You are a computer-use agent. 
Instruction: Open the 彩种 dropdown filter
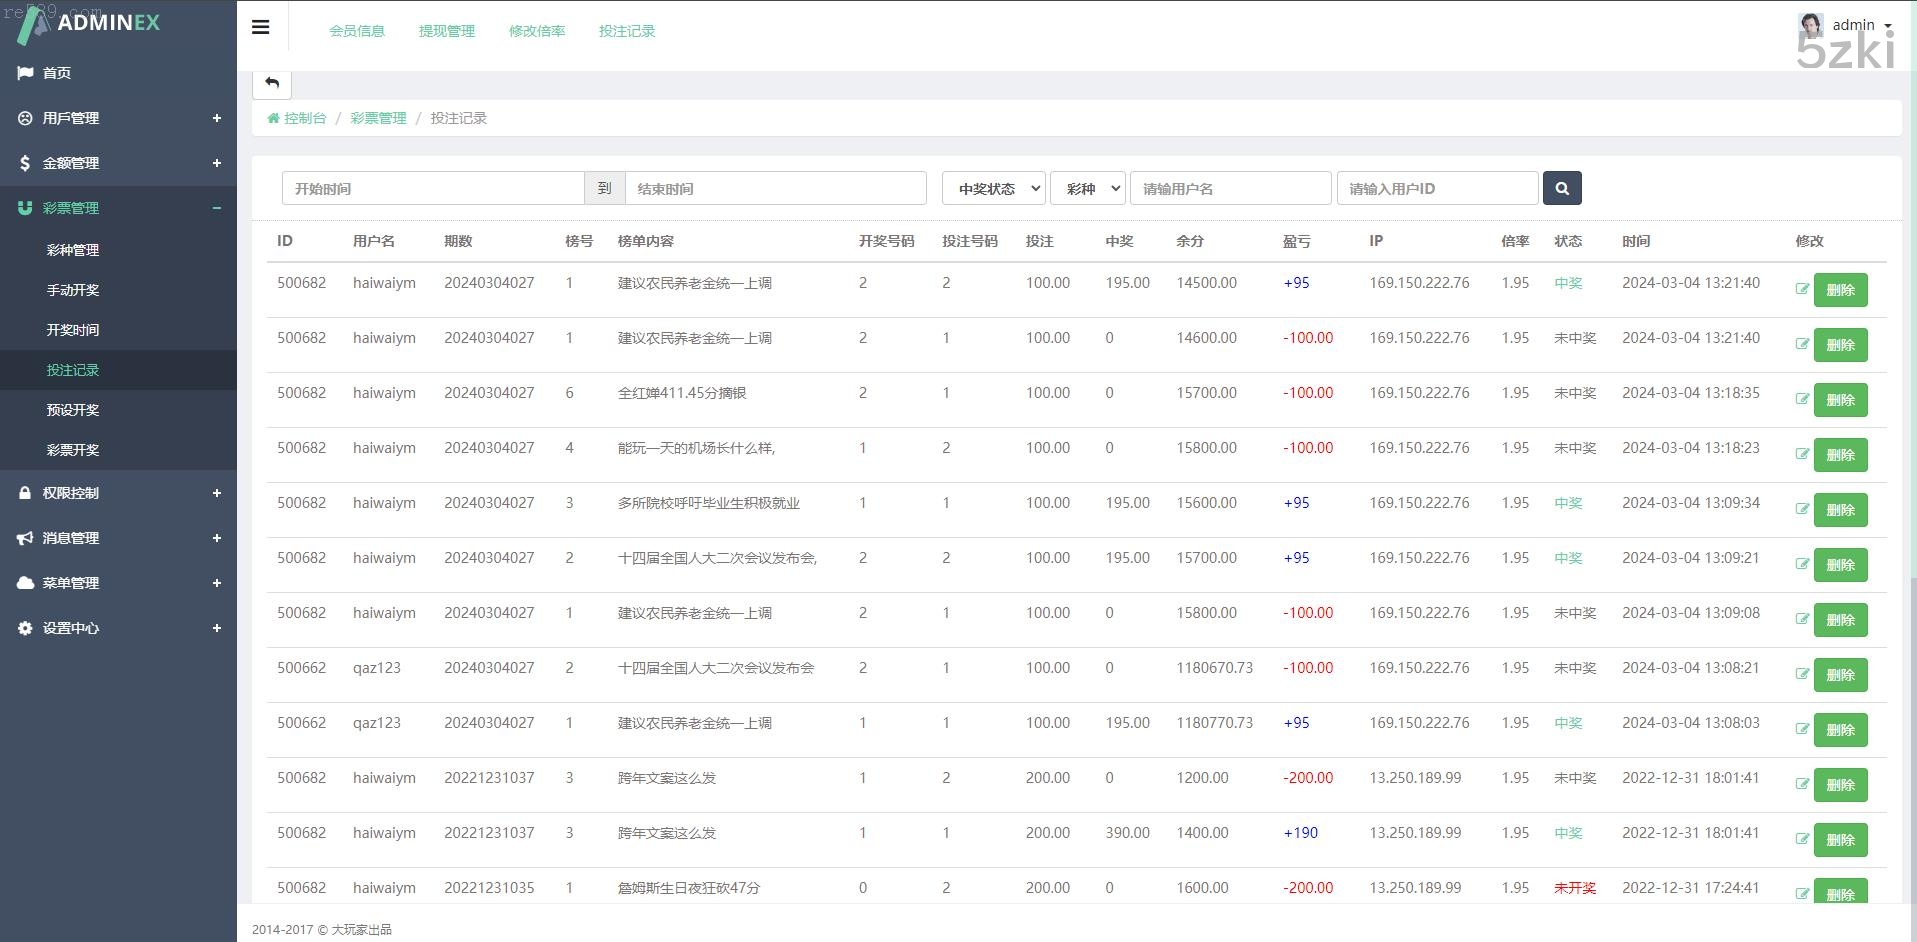1087,188
